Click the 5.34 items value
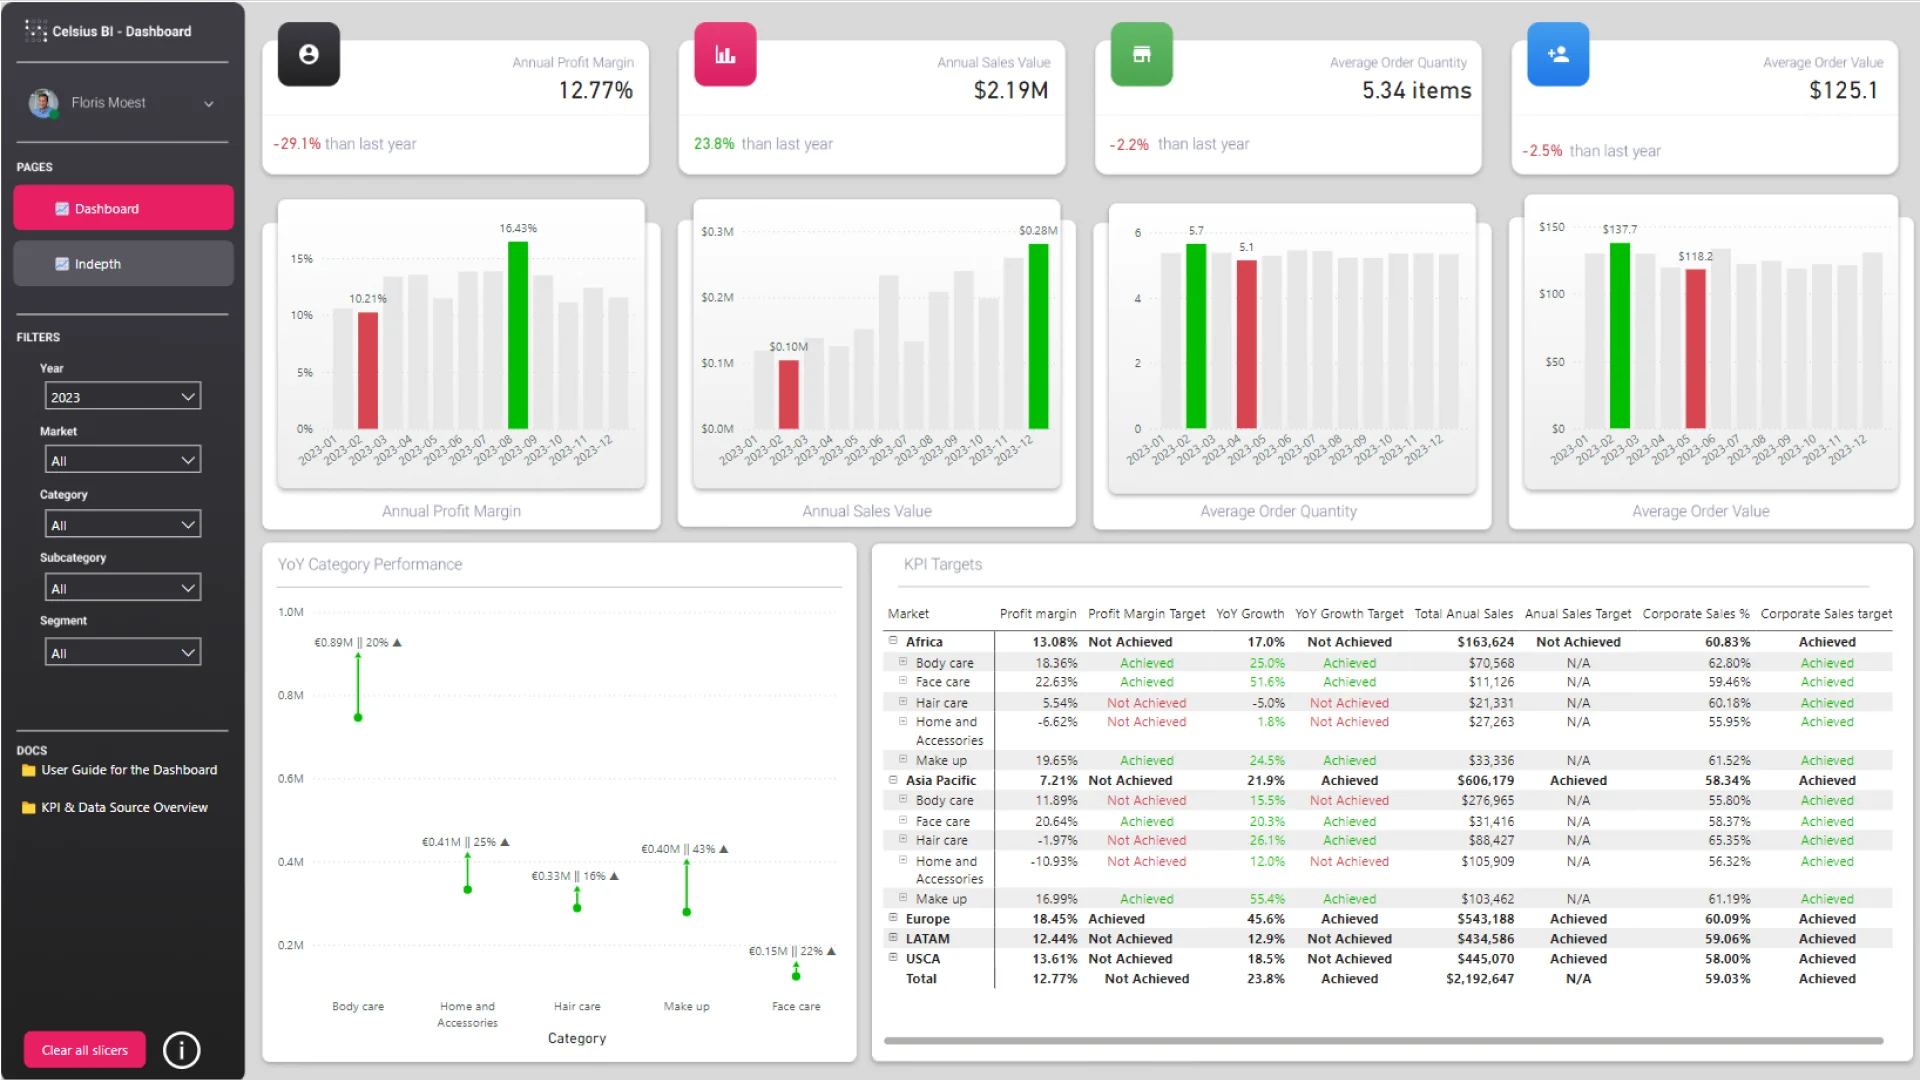The width and height of the screenshot is (1920, 1080). [1416, 90]
